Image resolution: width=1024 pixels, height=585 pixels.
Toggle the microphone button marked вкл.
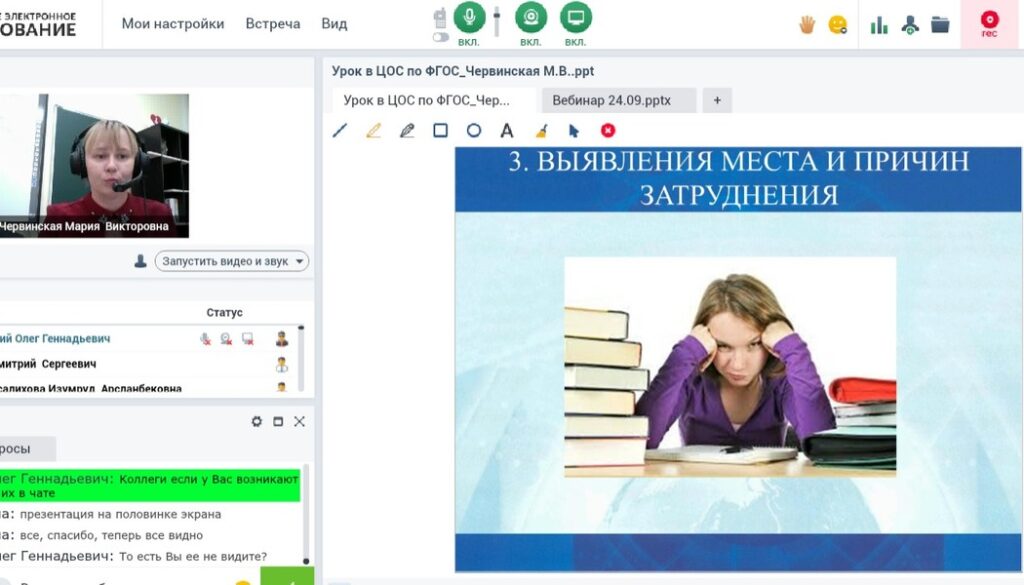point(469,18)
